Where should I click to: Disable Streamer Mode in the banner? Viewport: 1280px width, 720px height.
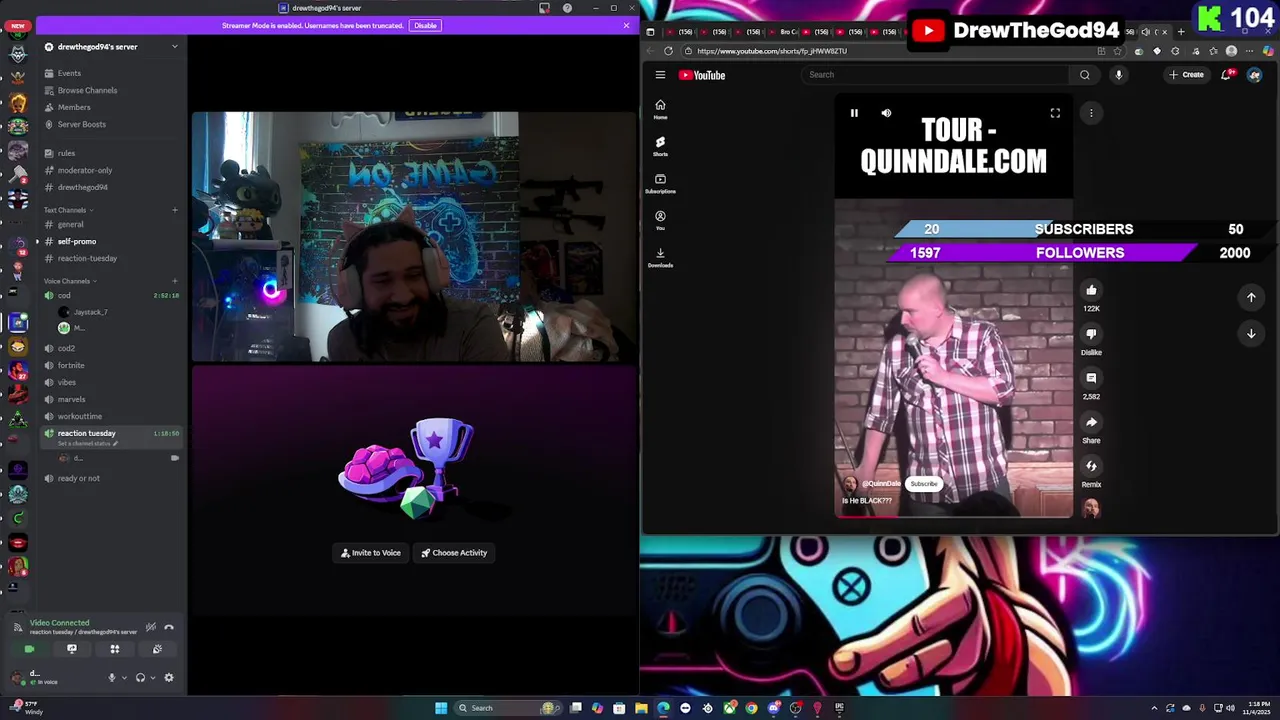pyautogui.click(x=425, y=25)
